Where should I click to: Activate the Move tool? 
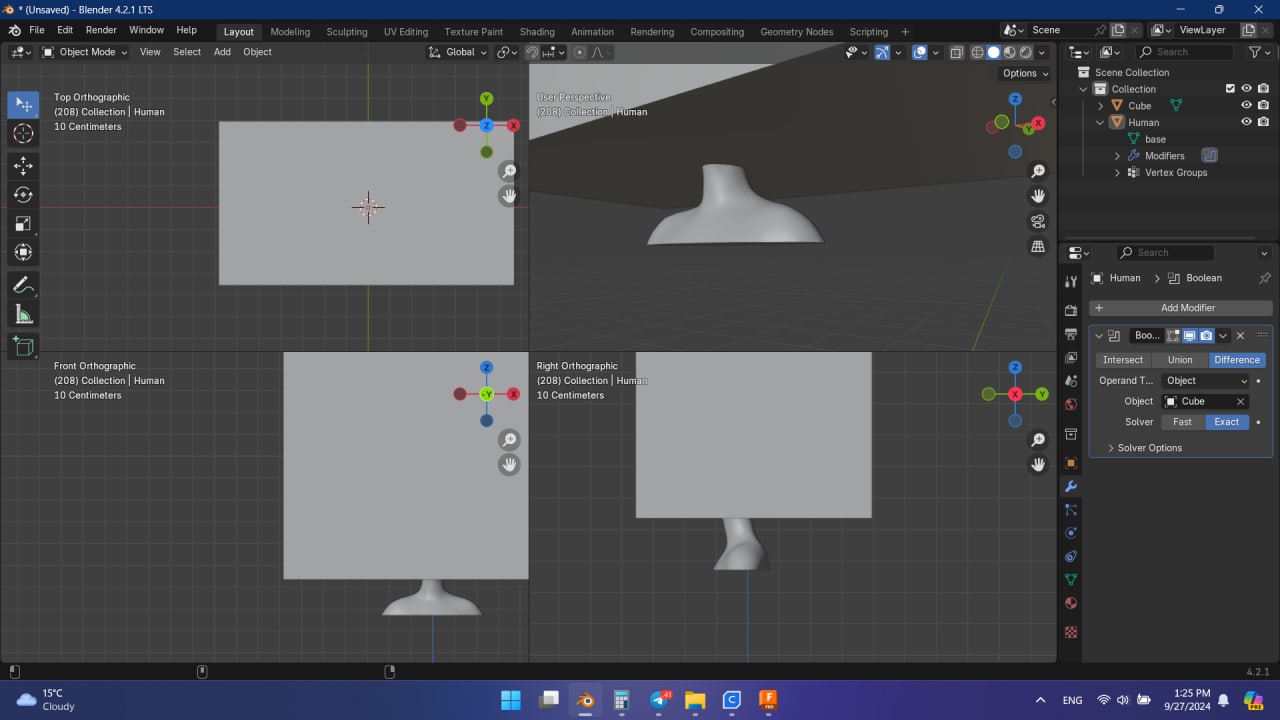pyautogui.click(x=23, y=165)
